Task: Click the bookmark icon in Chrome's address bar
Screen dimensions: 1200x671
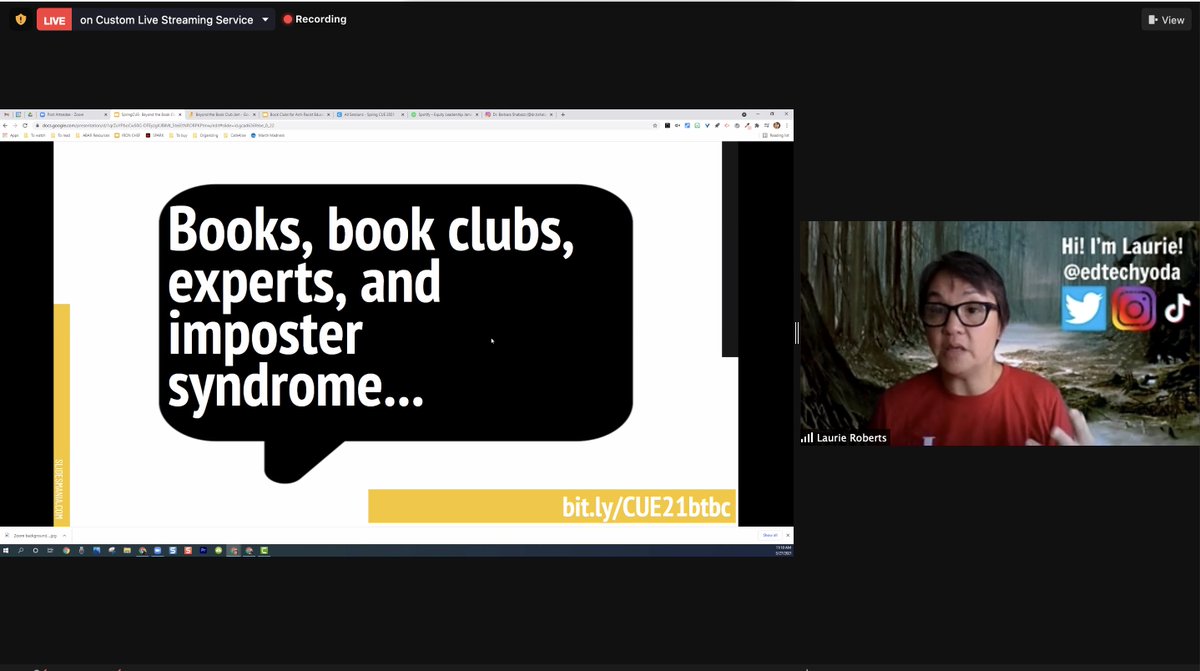Action: click(656, 124)
